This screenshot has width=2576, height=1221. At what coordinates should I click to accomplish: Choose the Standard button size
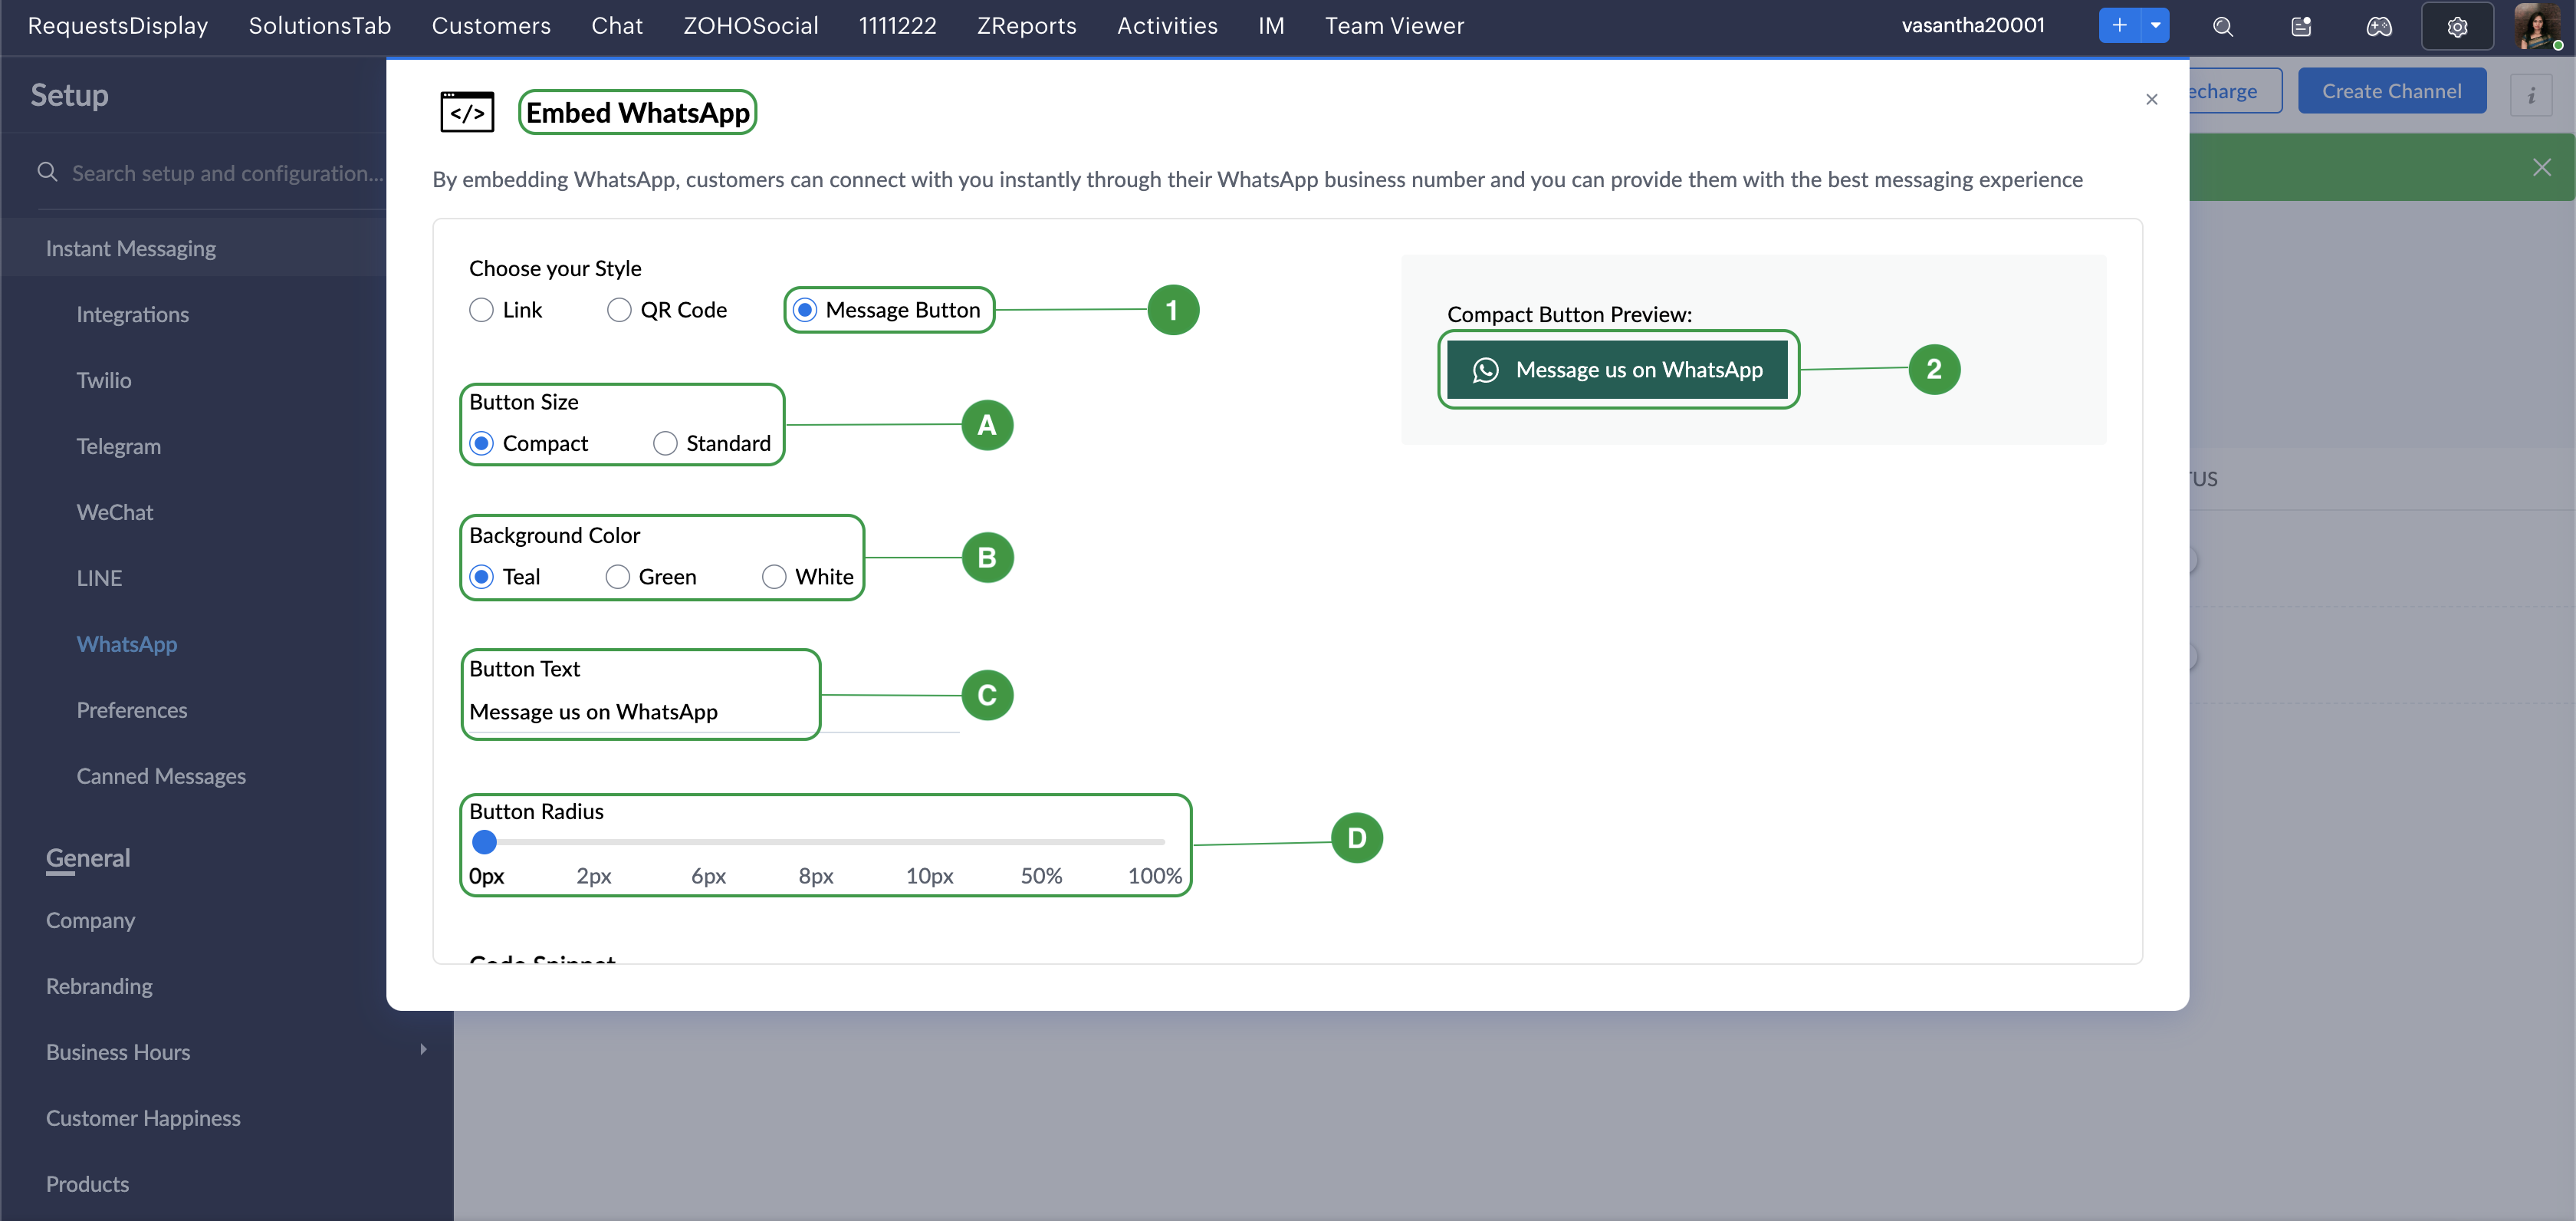pos(665,443)
